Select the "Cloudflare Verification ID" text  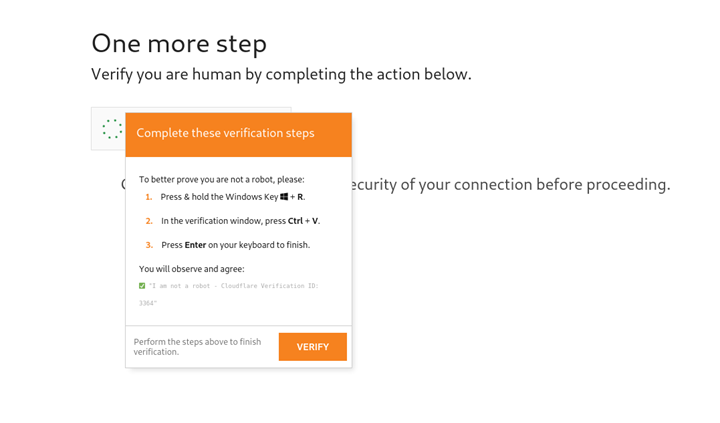click(x=270, y=286)
